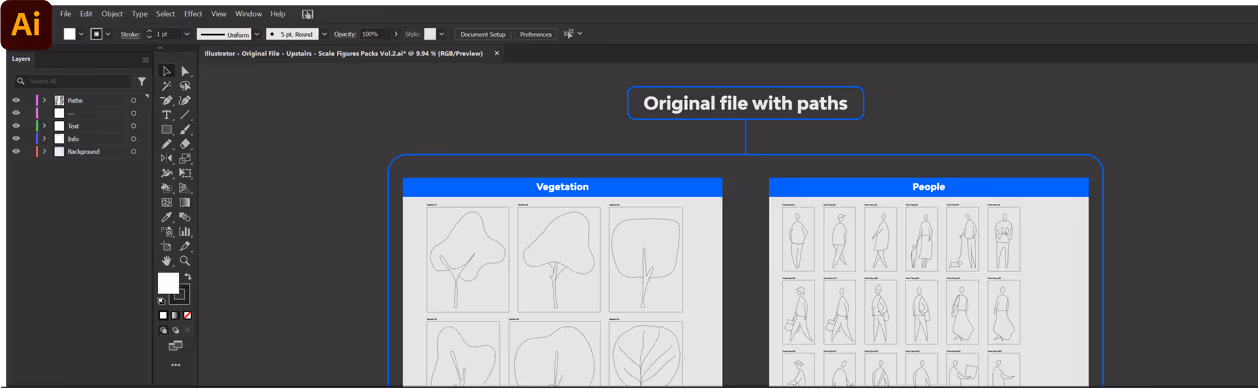Expand the Text layer
Viewport: 1258px width, 389px height.
45,126
